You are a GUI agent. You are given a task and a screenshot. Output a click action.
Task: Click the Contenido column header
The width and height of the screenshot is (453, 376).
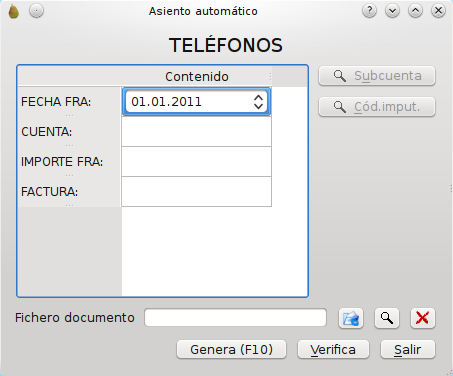pyautogui.click(x=197, y=76)
